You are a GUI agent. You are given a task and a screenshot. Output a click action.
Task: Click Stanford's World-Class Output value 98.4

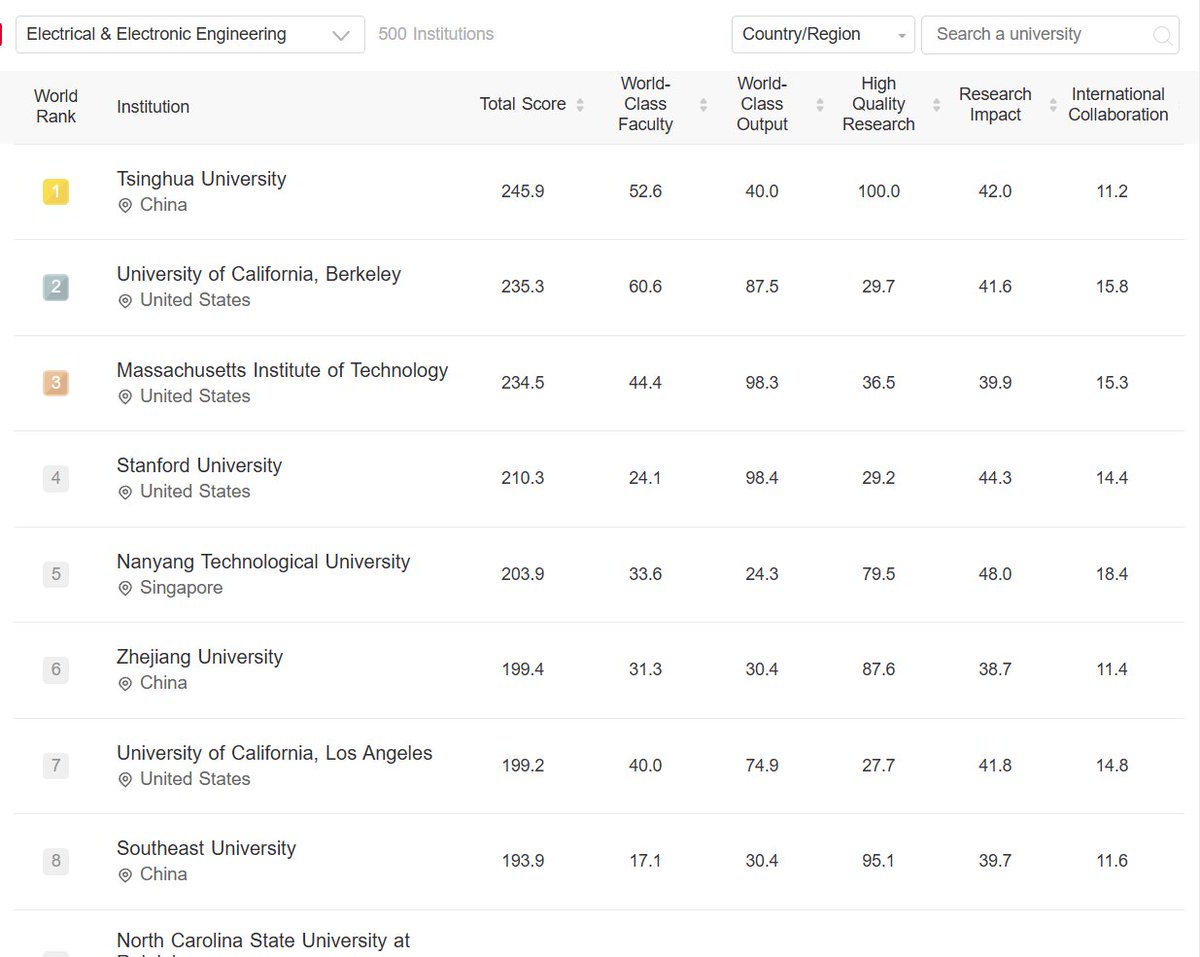[762, 478]
